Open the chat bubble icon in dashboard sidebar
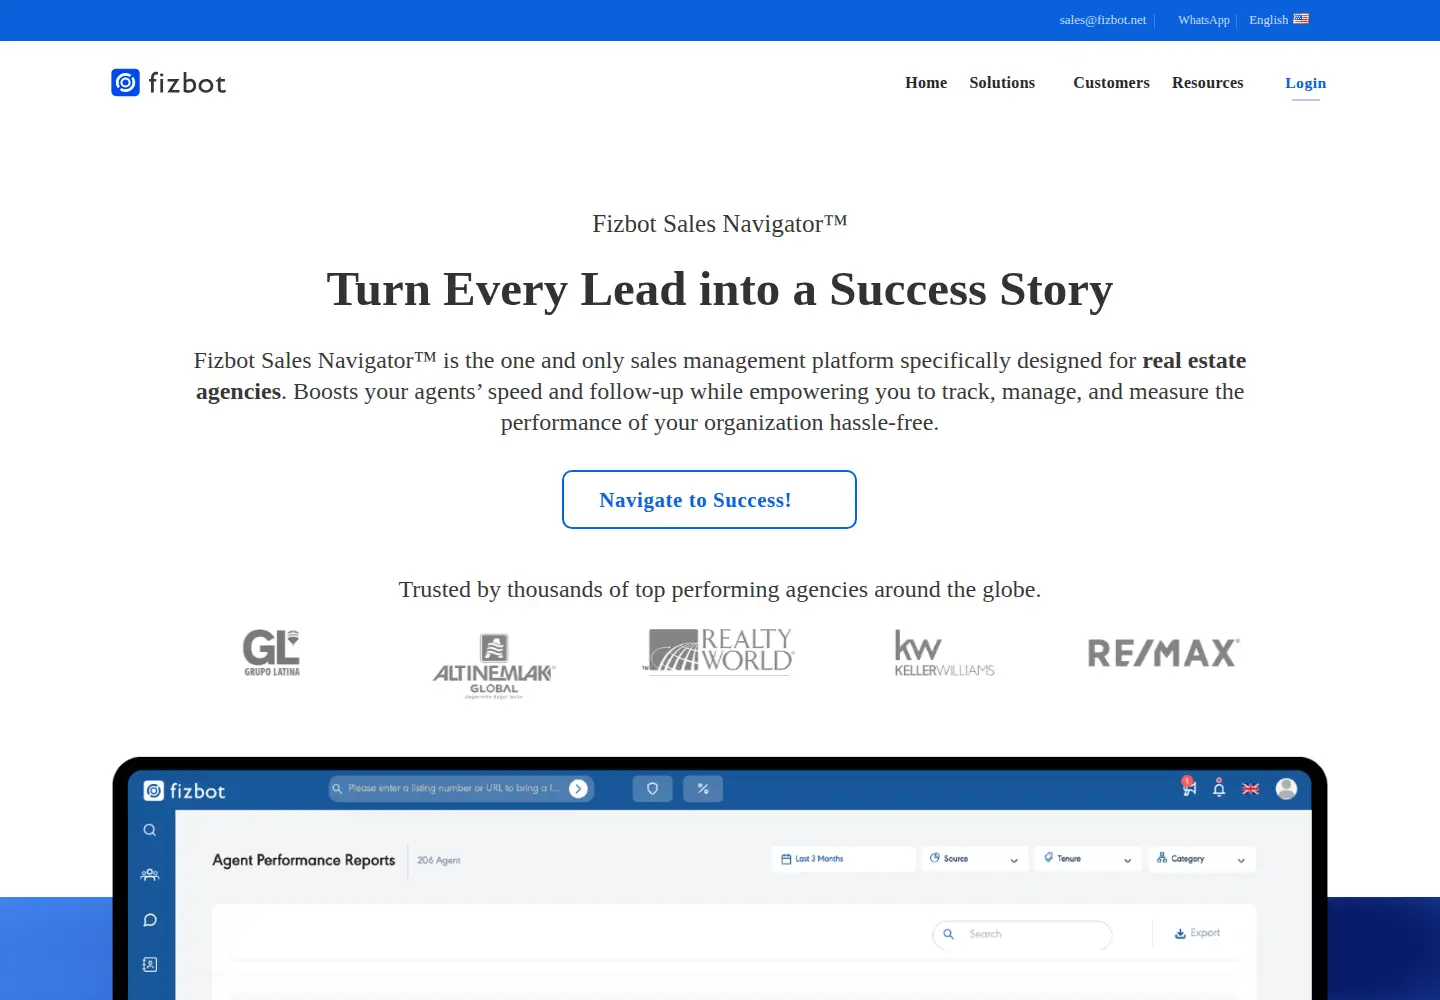Screen dimensions: 1440x1000 point(150,920)
